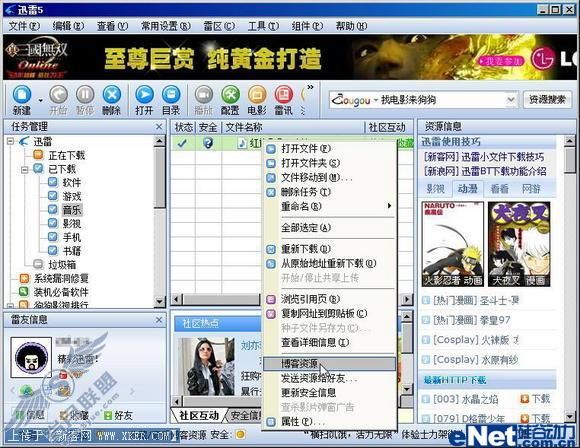Choose 从原始地址重新下载(O) menu entry
This screenshot has width=580, height=448.
click(329, 263)
